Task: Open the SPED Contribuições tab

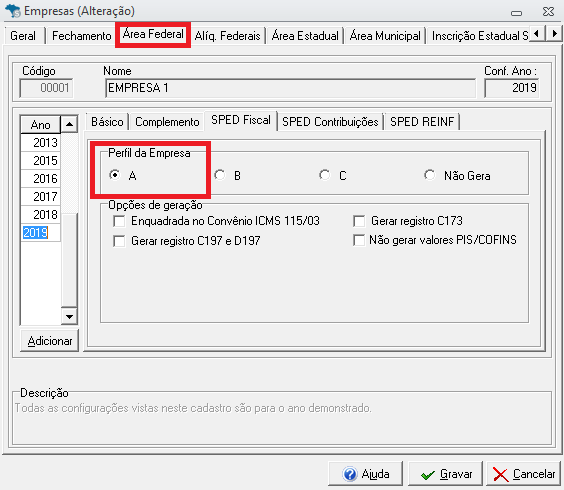Action: (330, 122)
